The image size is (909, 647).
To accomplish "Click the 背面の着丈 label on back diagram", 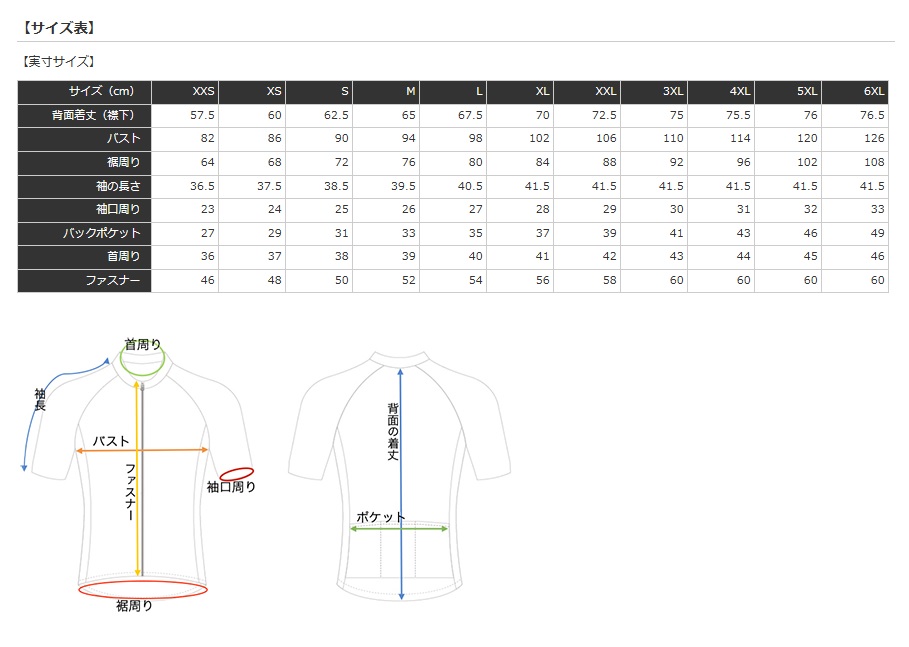I will 393,432.
